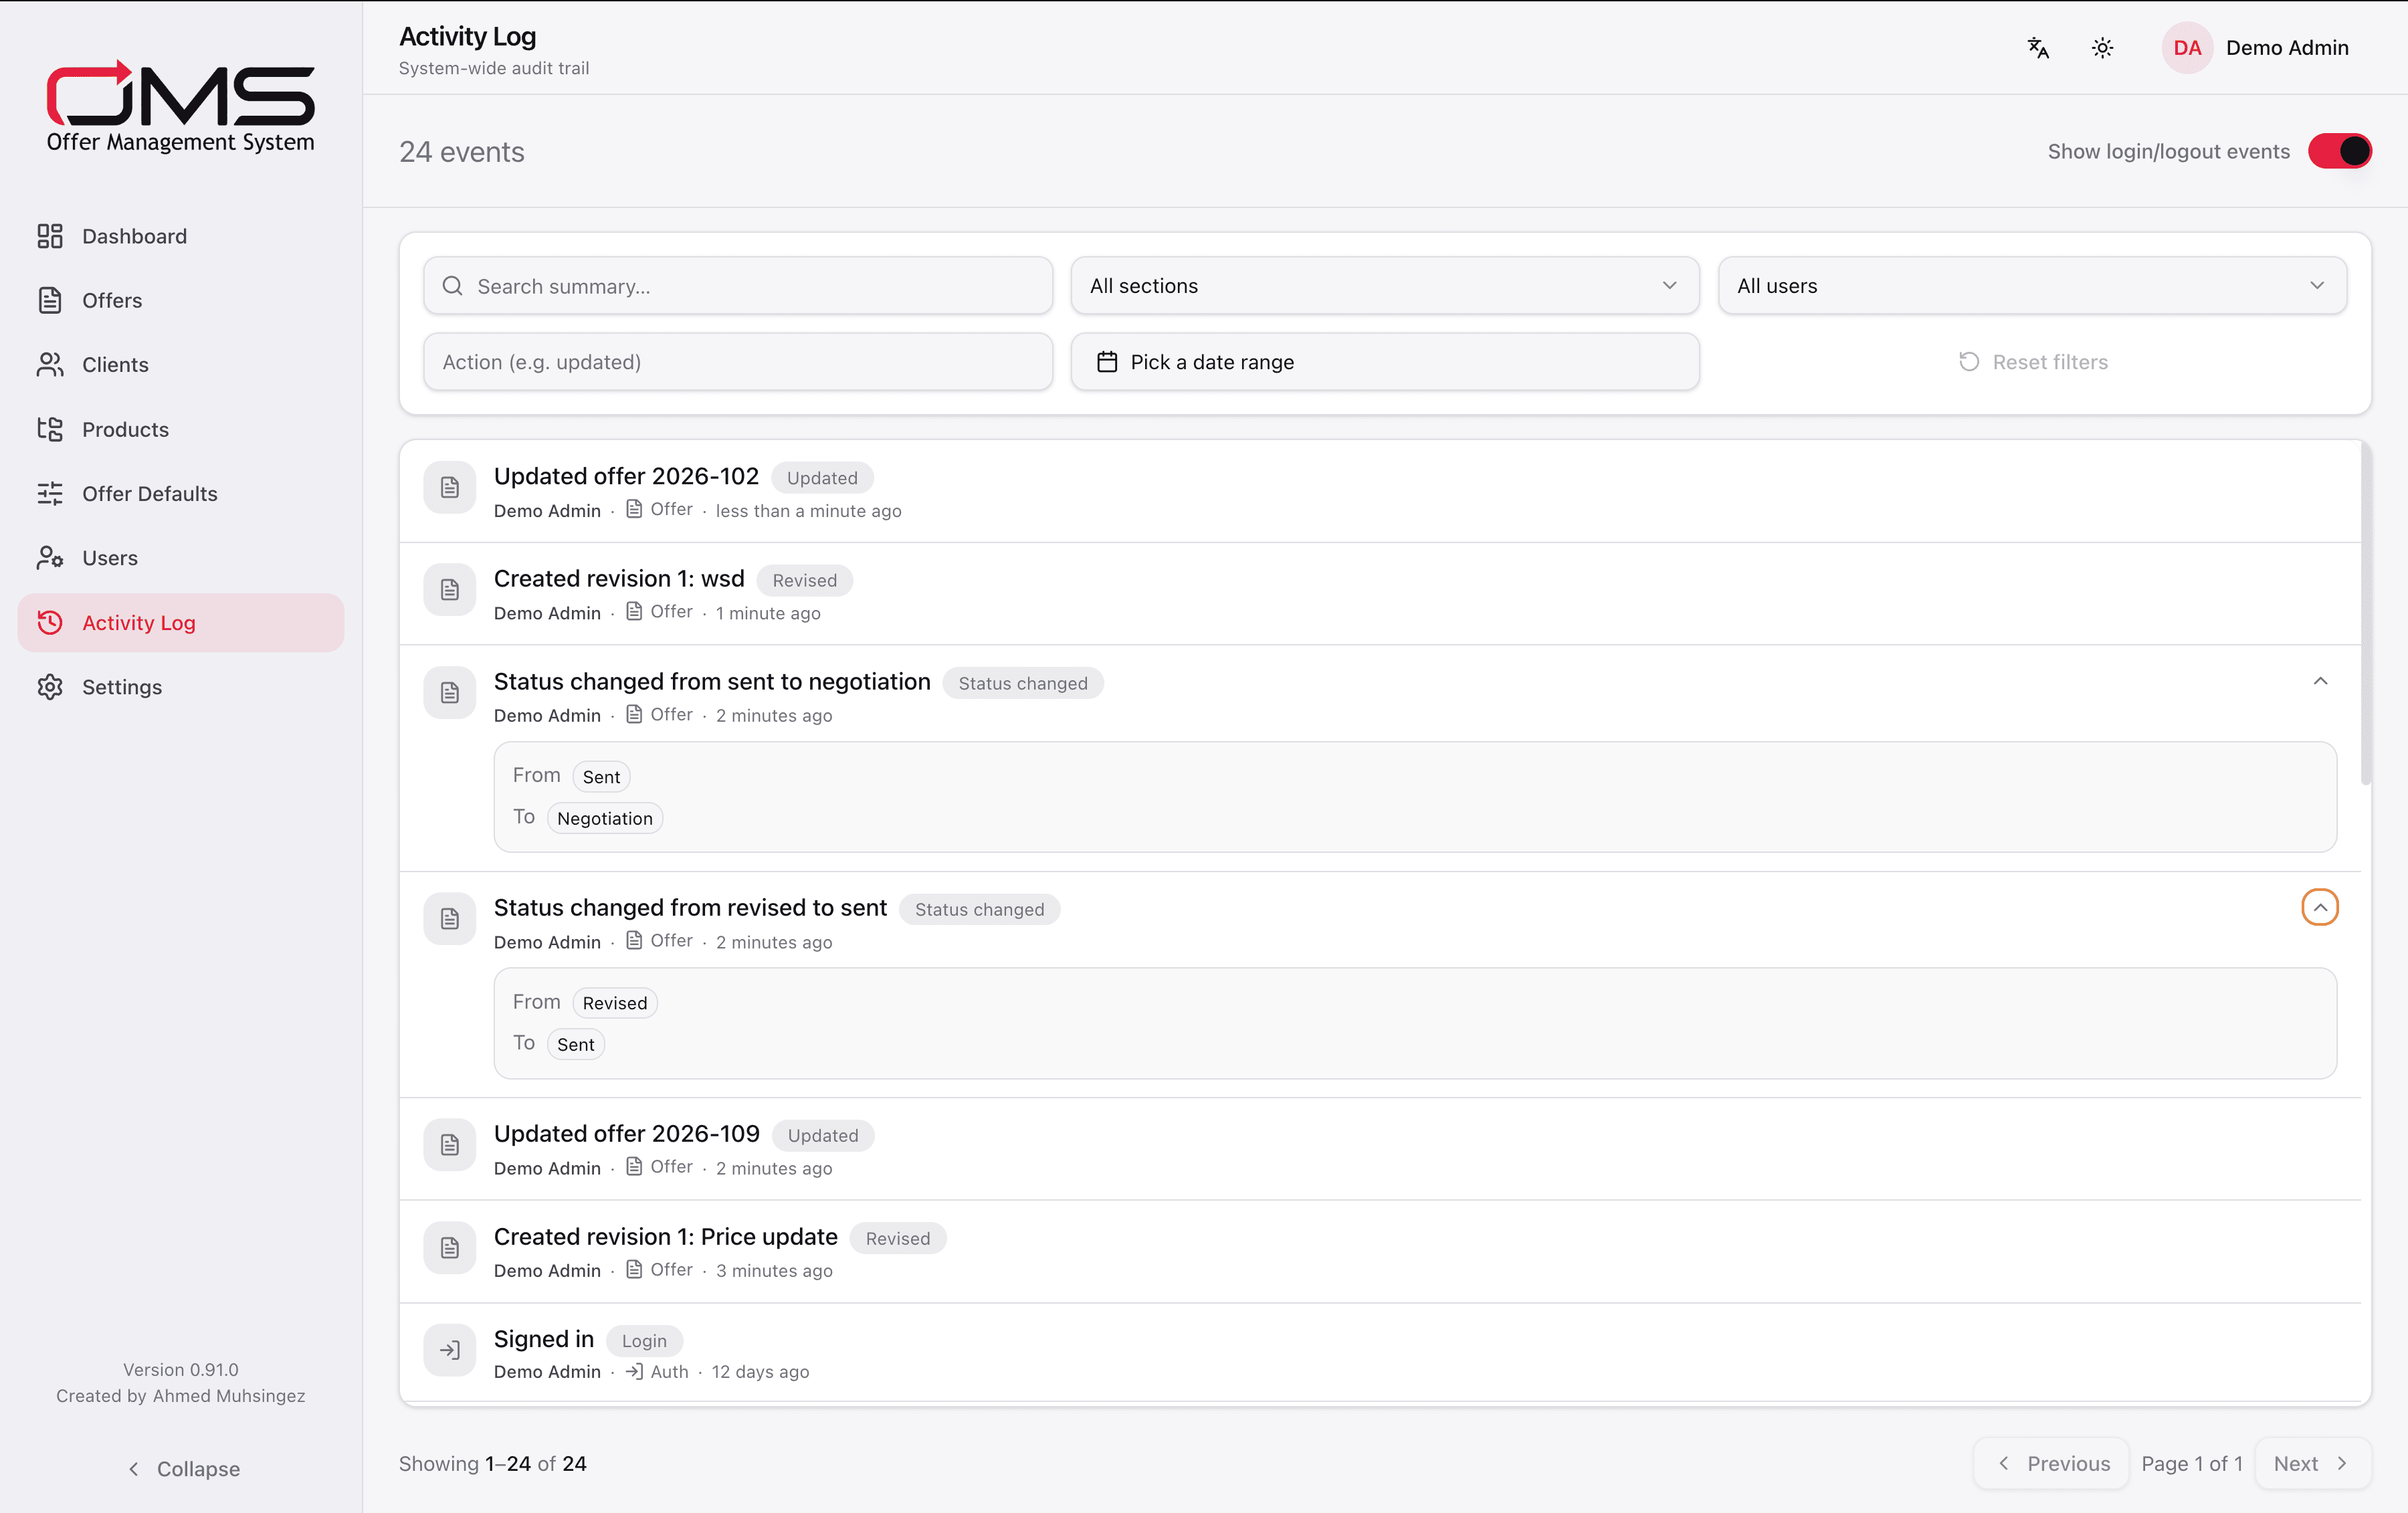
Task: Click the Offers document icon in the sidebar
Action: pos(50,300)
